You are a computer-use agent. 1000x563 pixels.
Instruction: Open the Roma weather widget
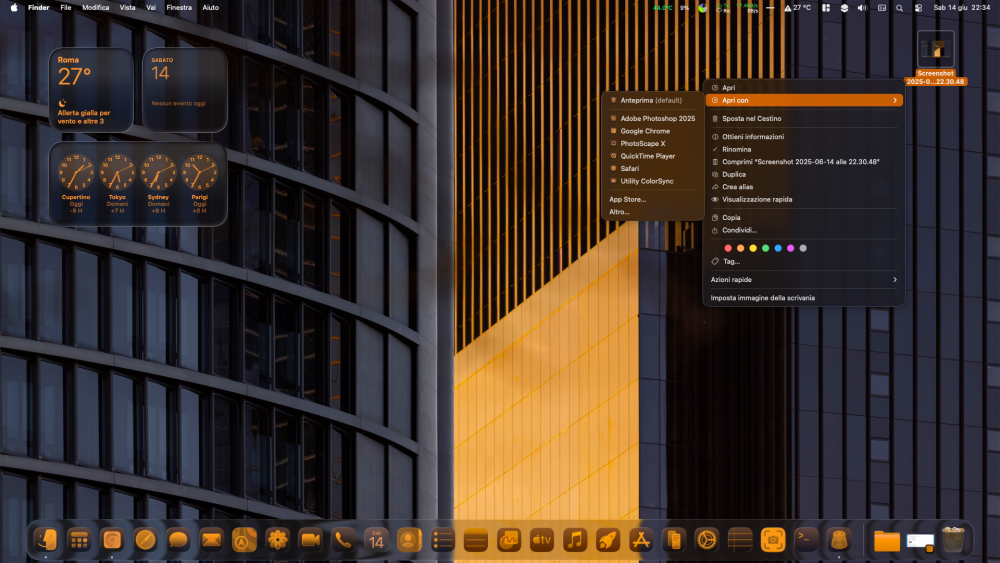coord(91,90)
